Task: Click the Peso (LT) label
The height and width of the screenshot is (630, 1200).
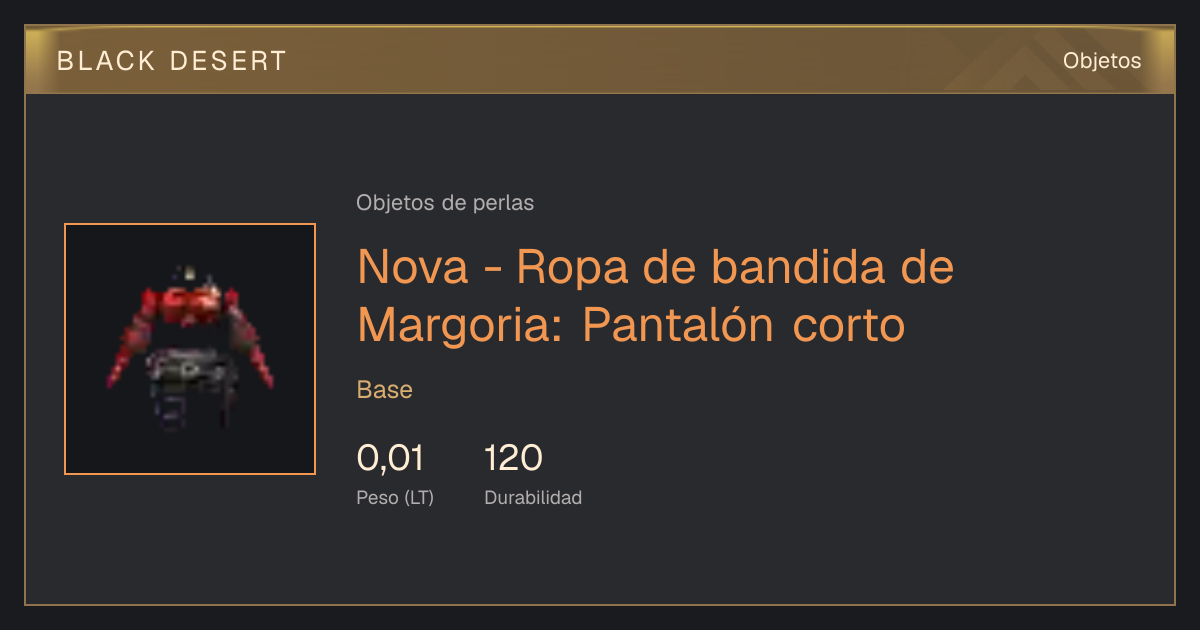Action: [395, 498]
